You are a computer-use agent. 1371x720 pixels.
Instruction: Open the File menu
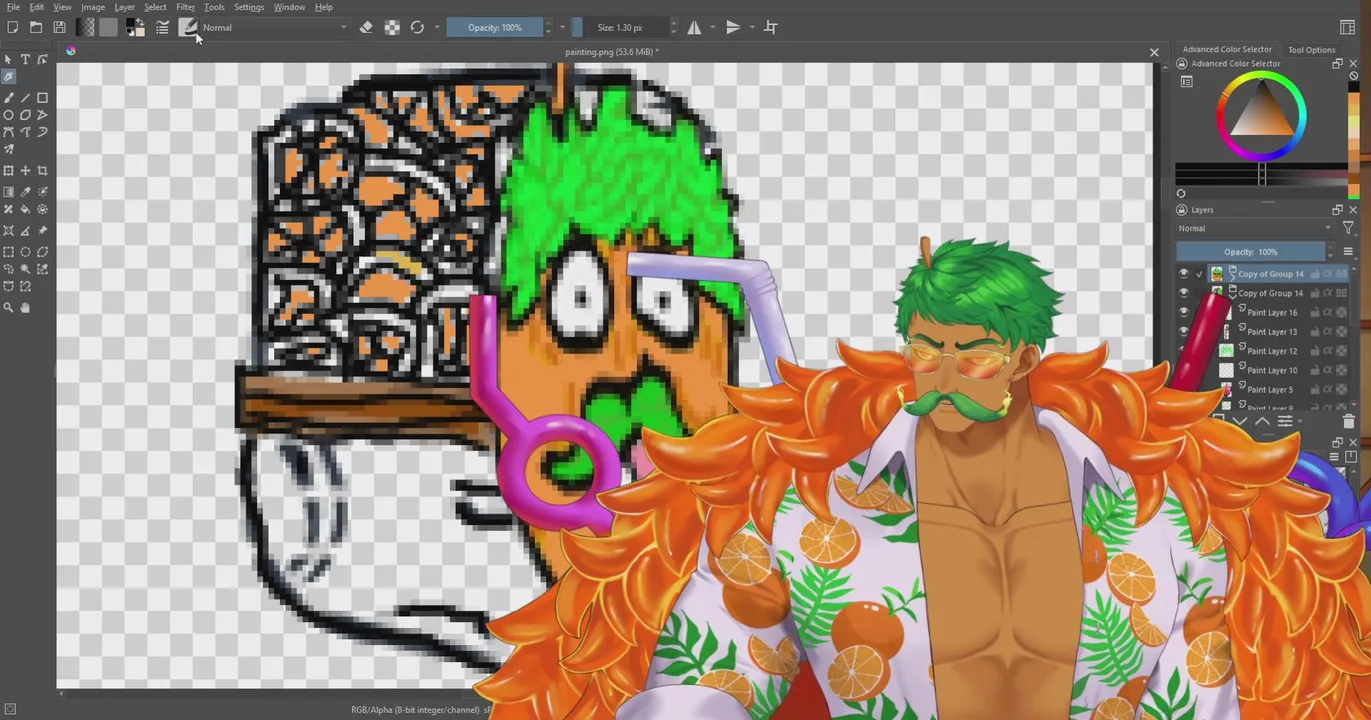(x=13, y=7)
